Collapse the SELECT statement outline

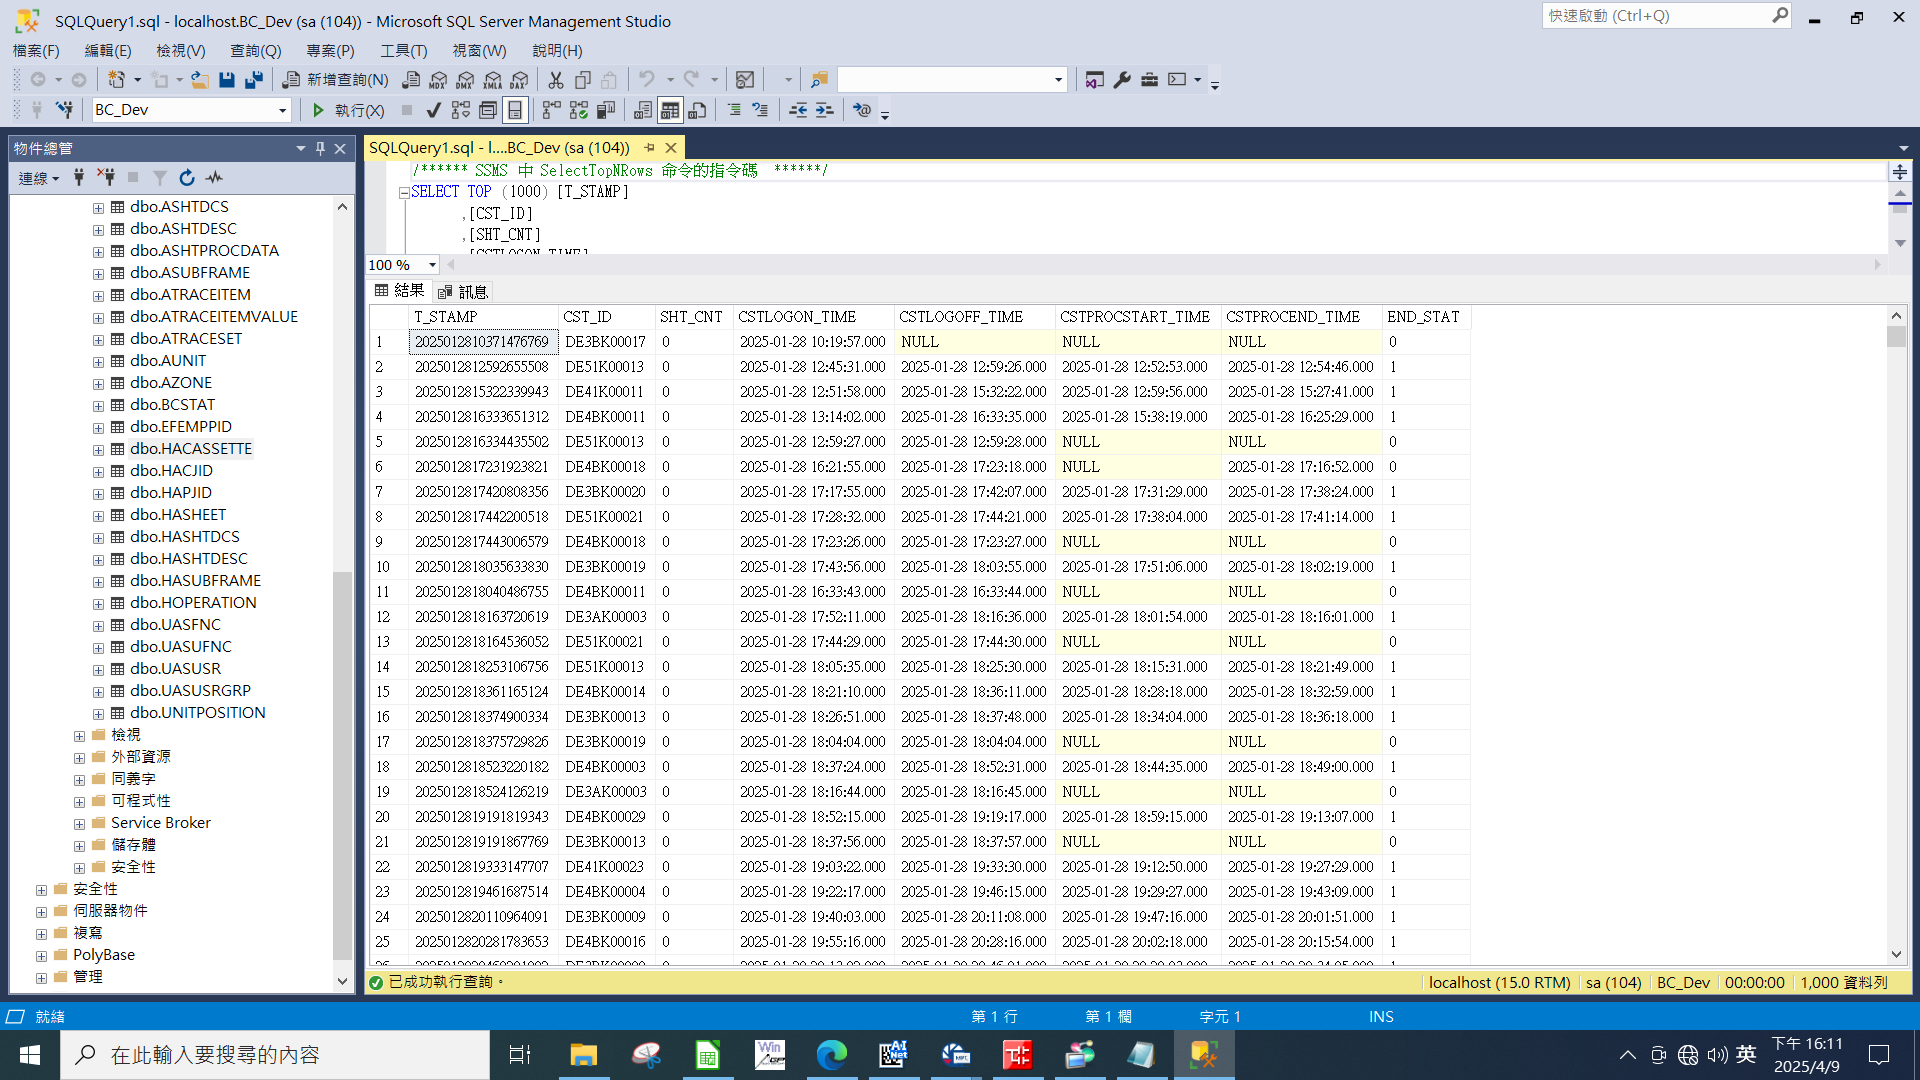coord(404,193)
